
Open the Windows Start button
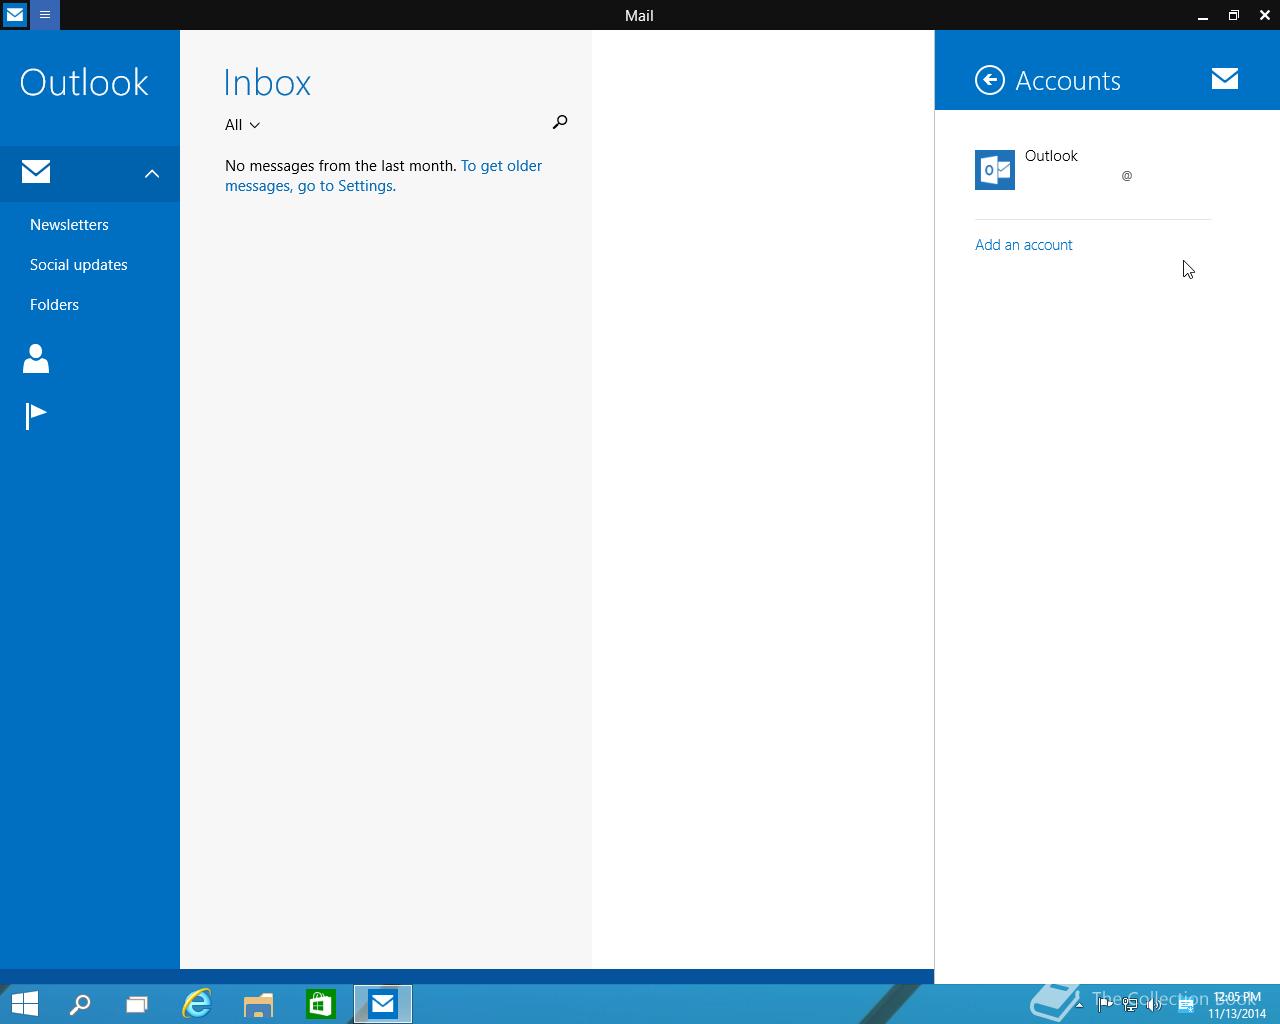24,1004
